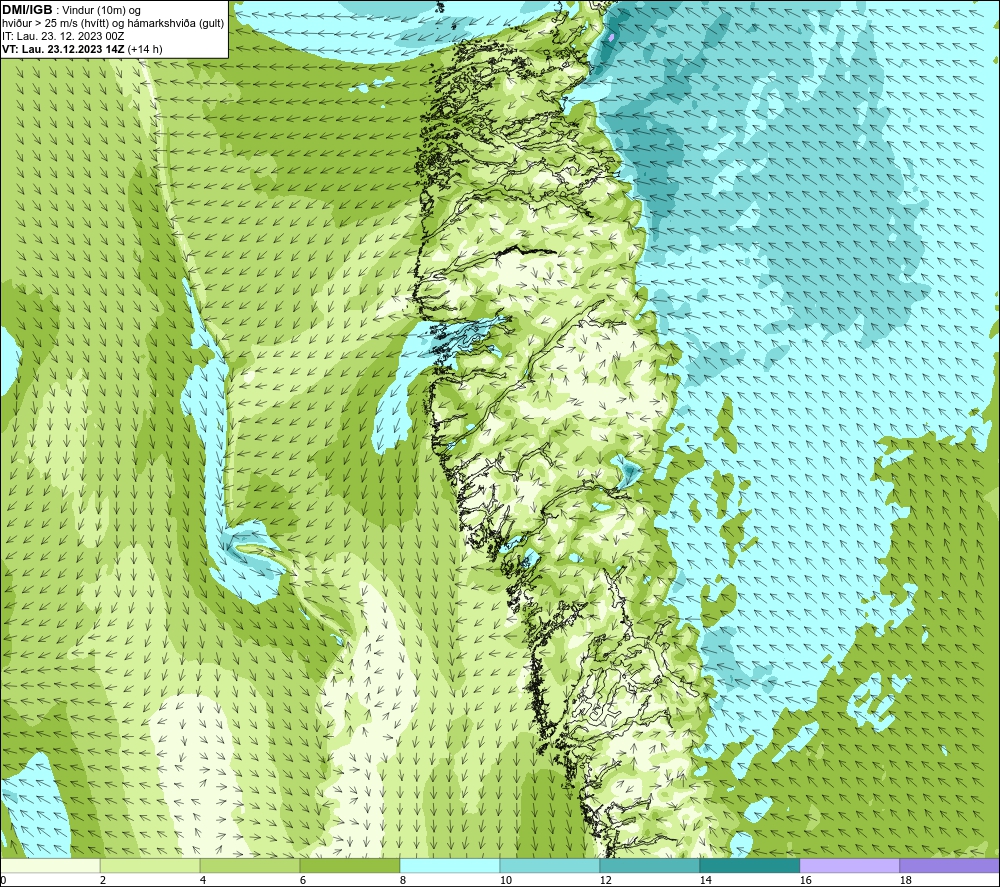Click the 16–18 m/s lavender swatch
Viewport: 1000px width, 887px height.
click(x=849, y=865)
